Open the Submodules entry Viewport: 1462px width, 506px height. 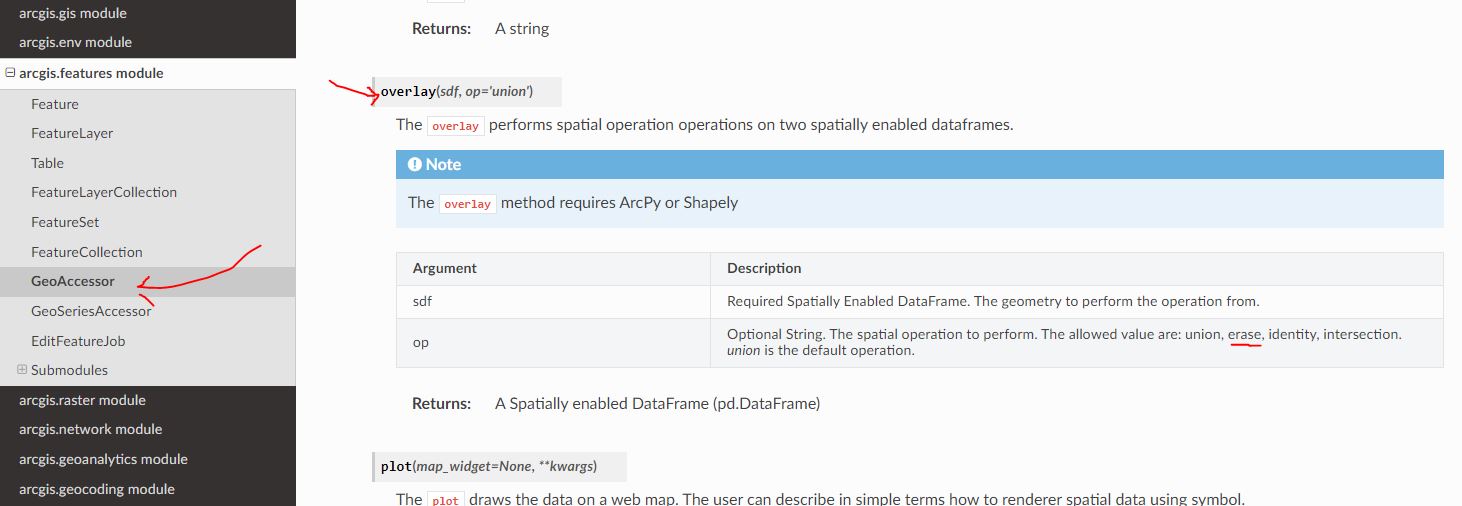(69, 370)
